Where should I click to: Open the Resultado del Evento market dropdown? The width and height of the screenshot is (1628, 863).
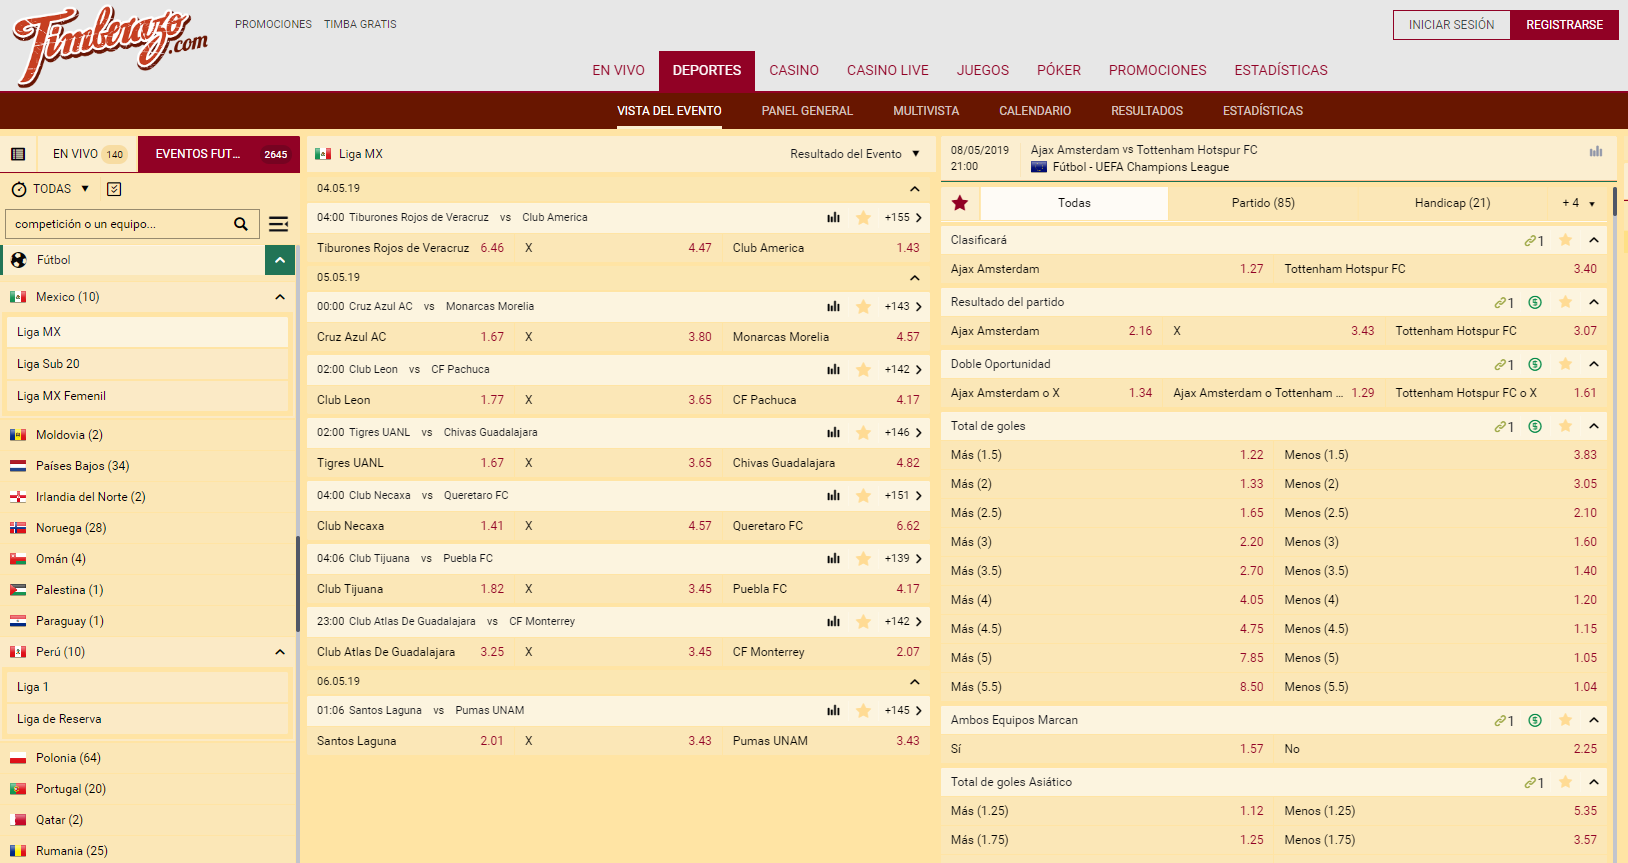pos(855,154)
